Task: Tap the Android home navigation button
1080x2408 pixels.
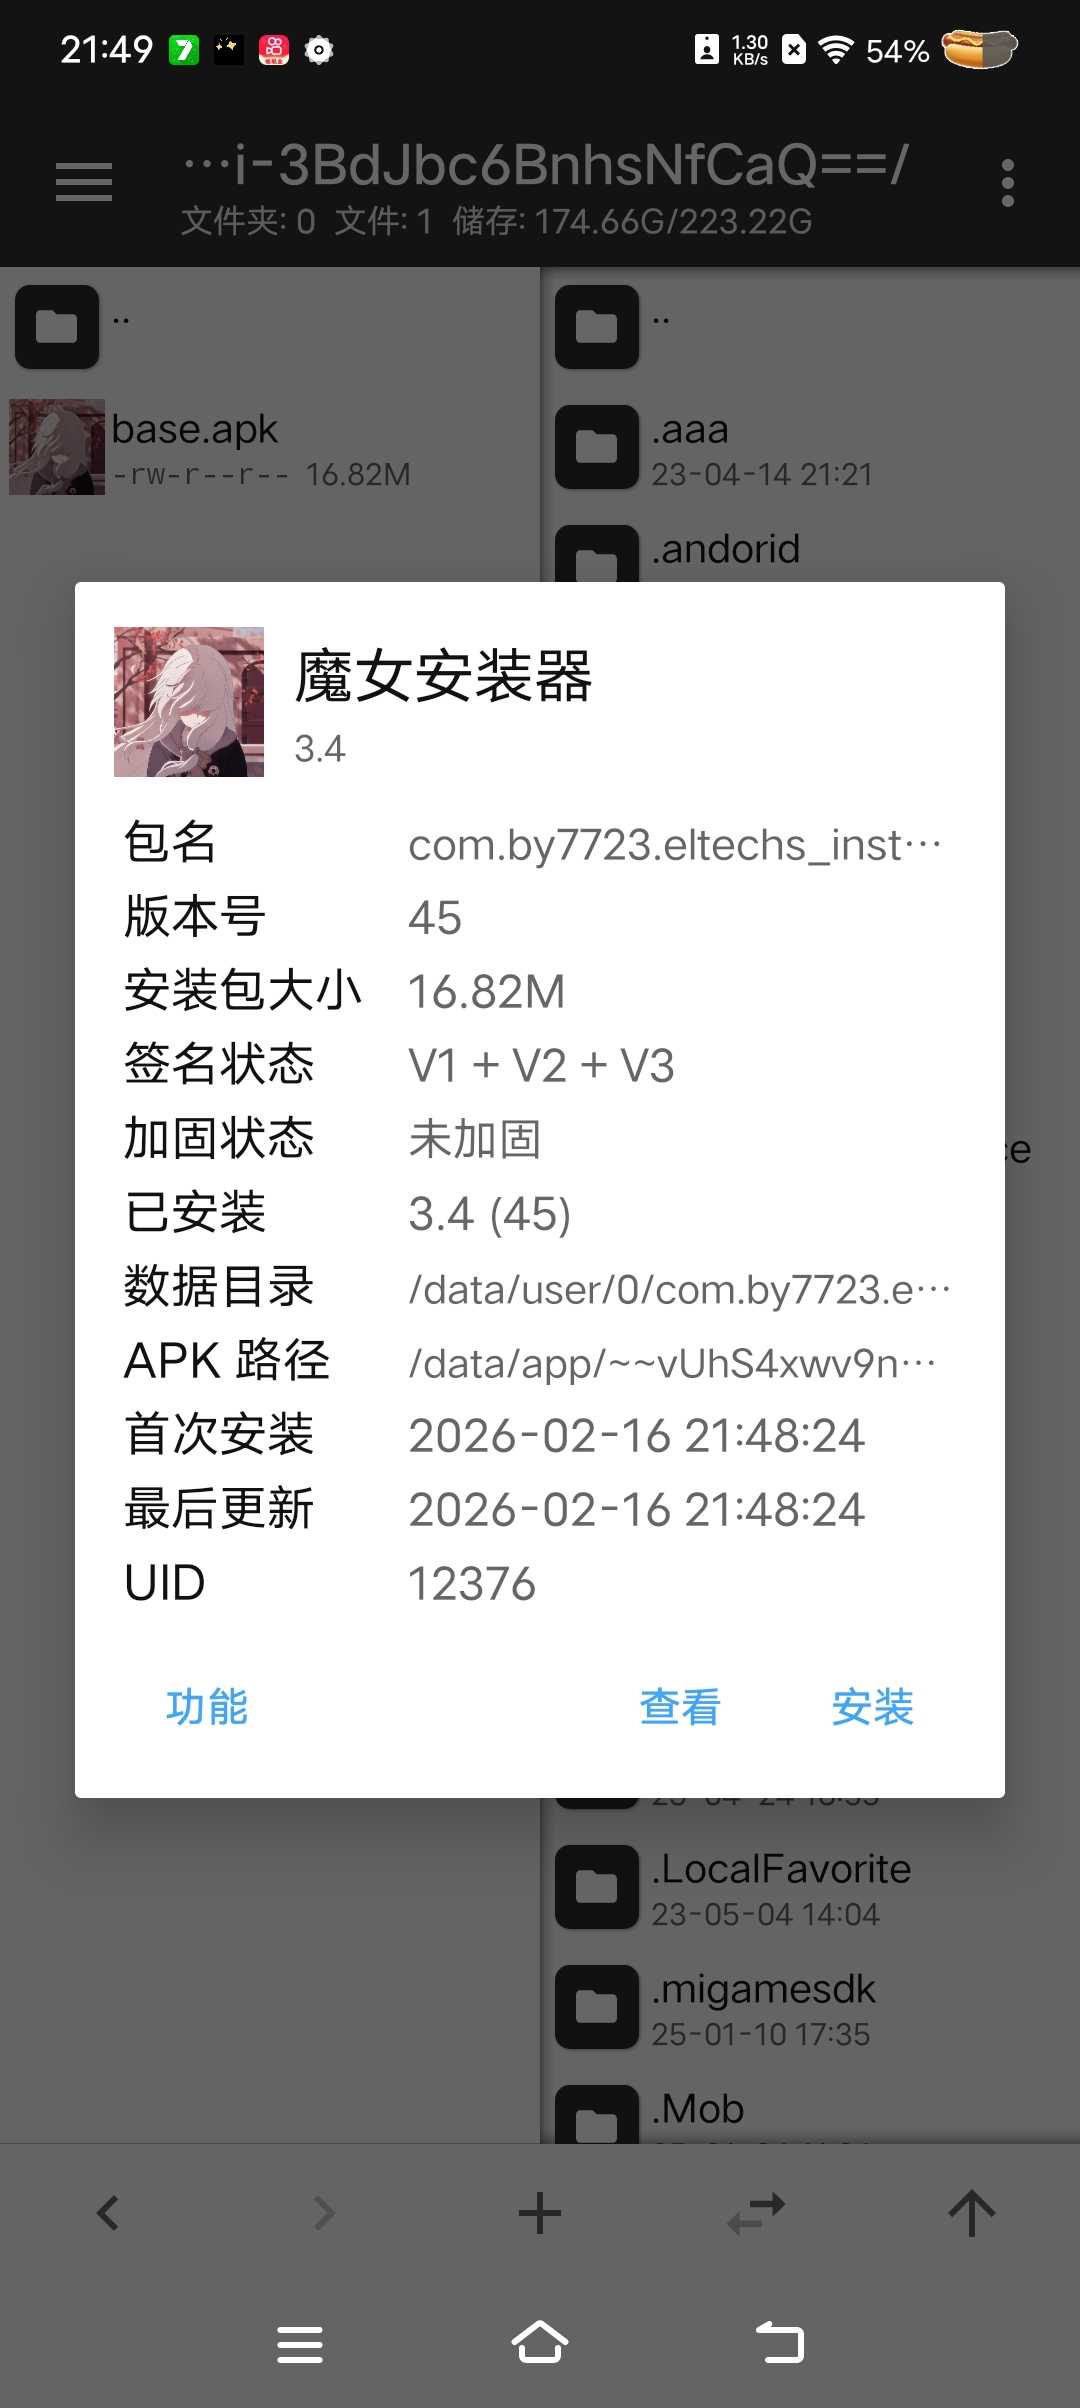Action: coord(540,2343)
